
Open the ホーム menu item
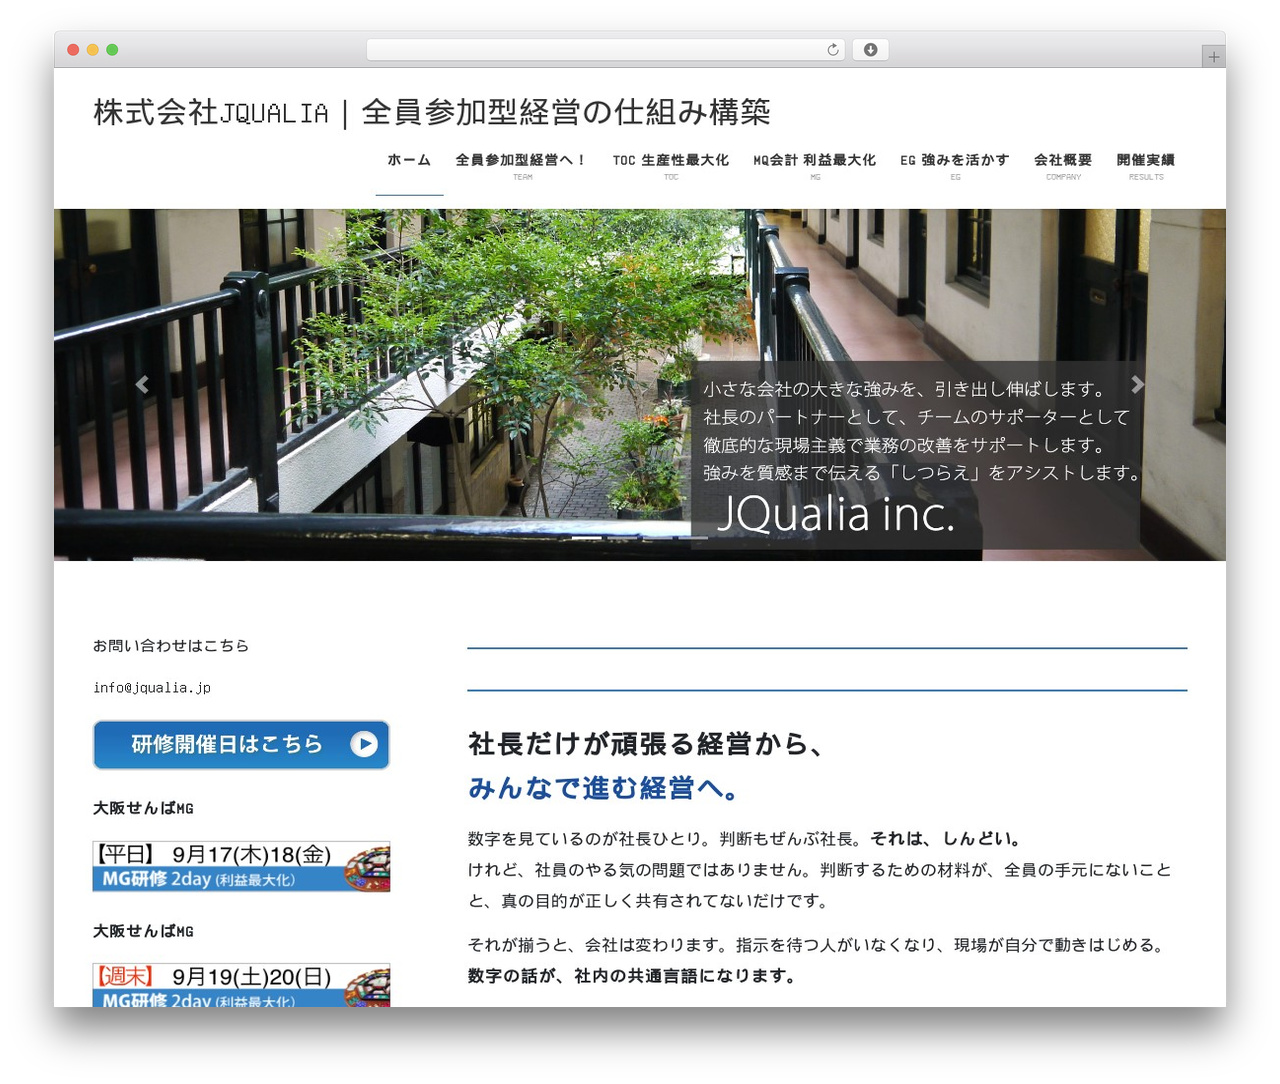409,160
